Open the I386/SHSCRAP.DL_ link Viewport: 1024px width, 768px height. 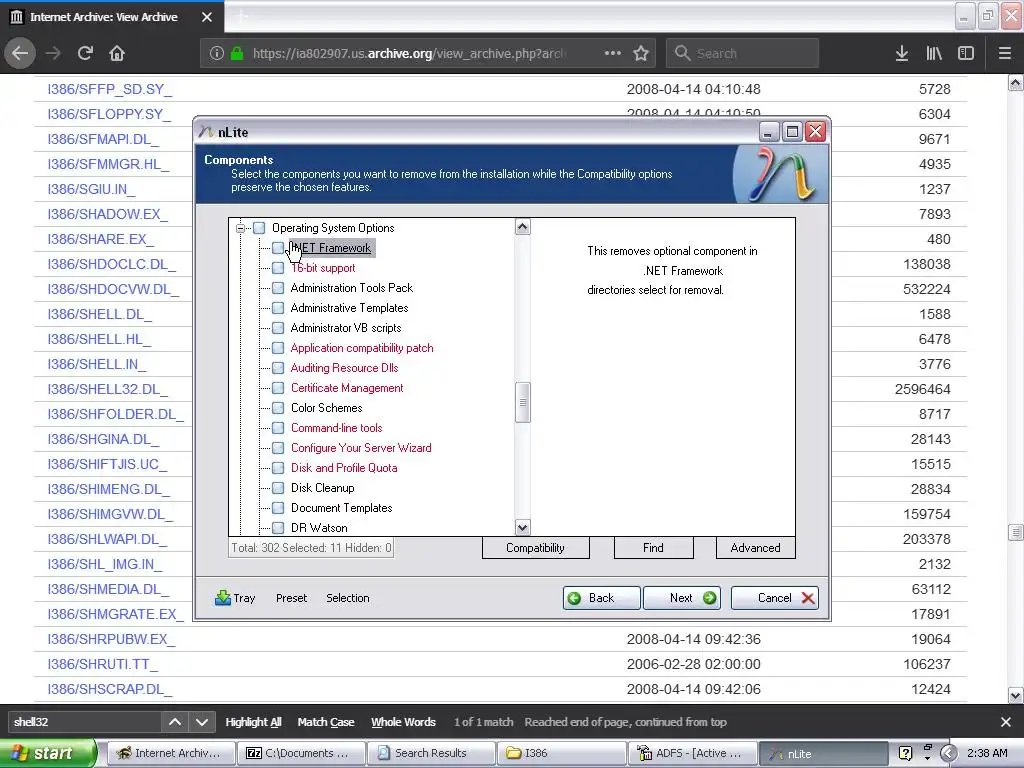tap(110, 689)
